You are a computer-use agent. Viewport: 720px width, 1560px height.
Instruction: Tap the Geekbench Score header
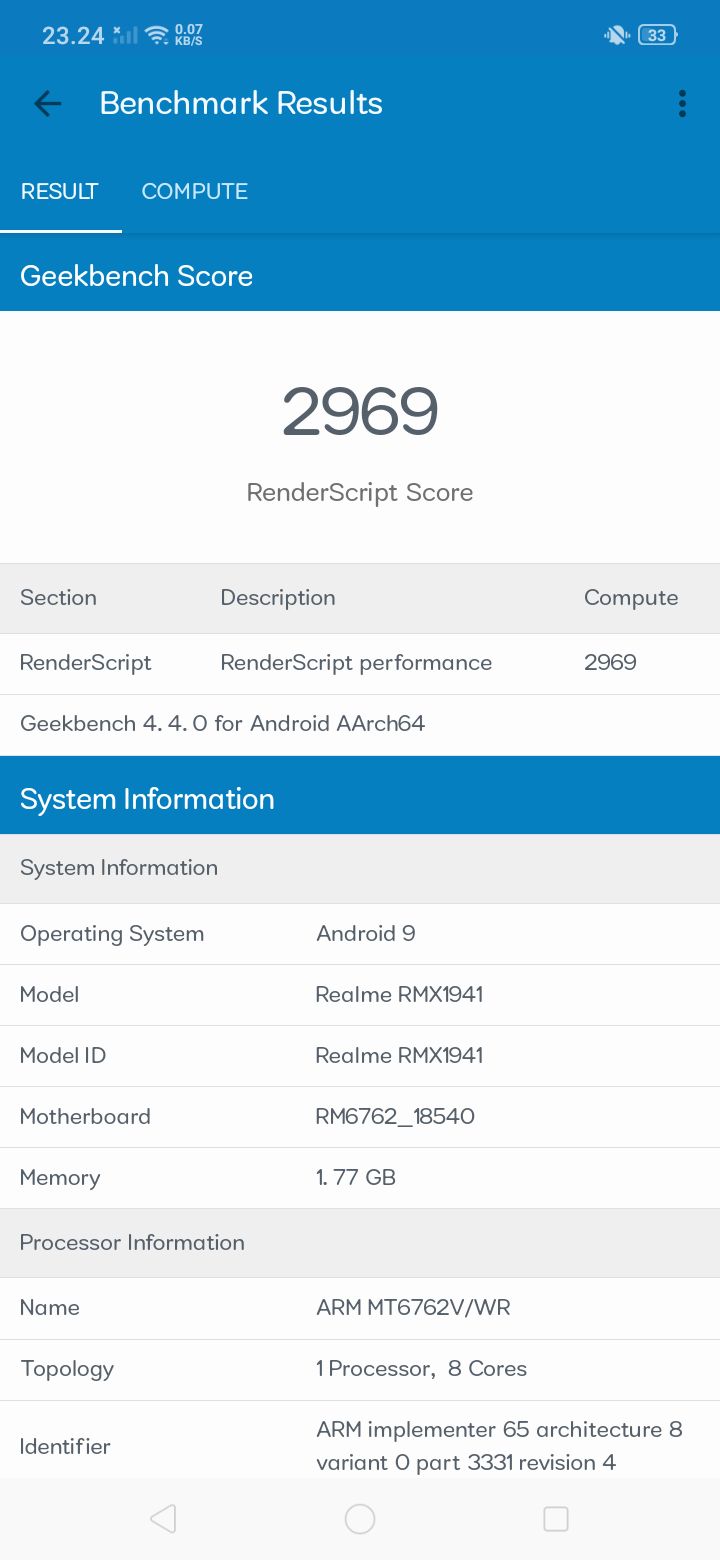(x=137, y=276)
